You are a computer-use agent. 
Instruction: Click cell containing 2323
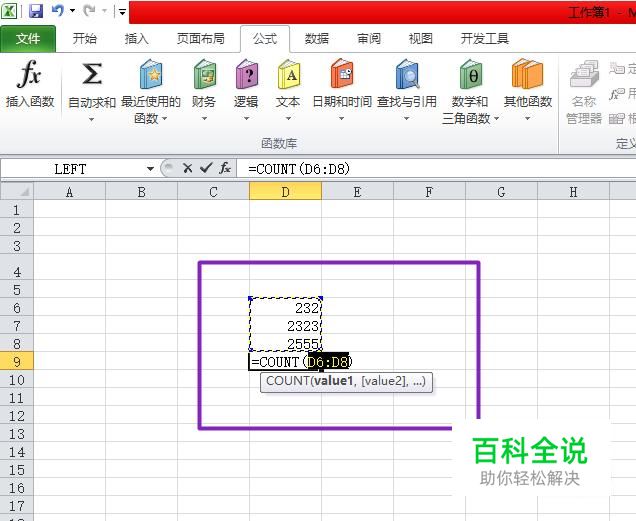point(286,326)
